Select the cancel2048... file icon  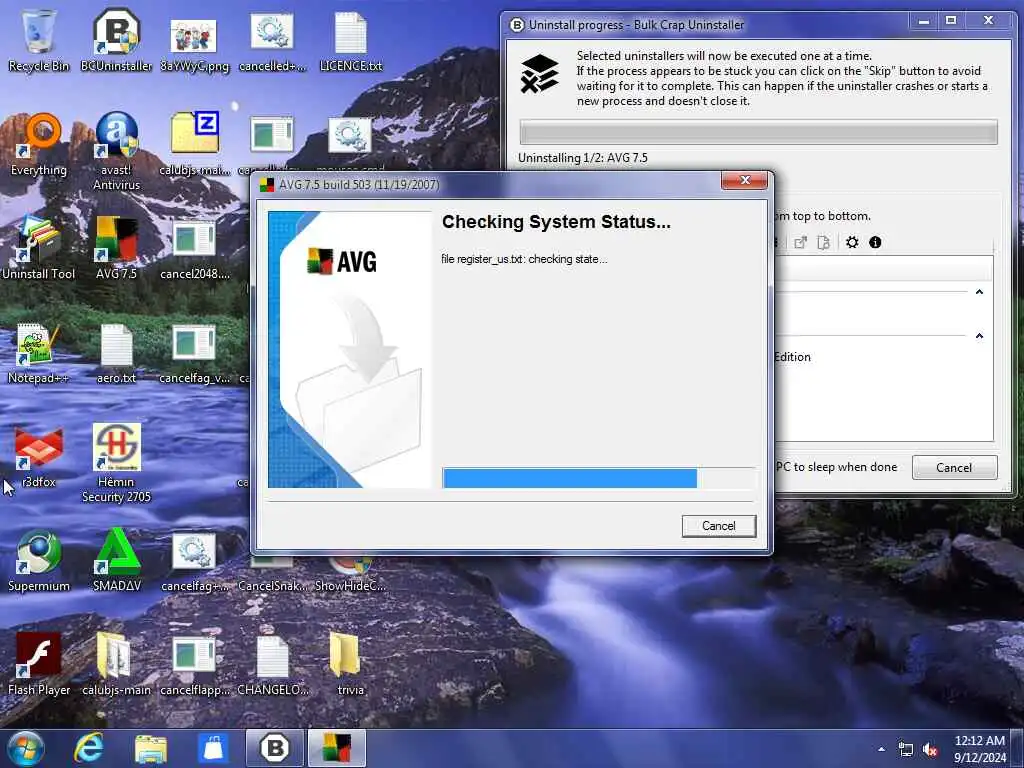pyautogui.click(x=195, y=249)
